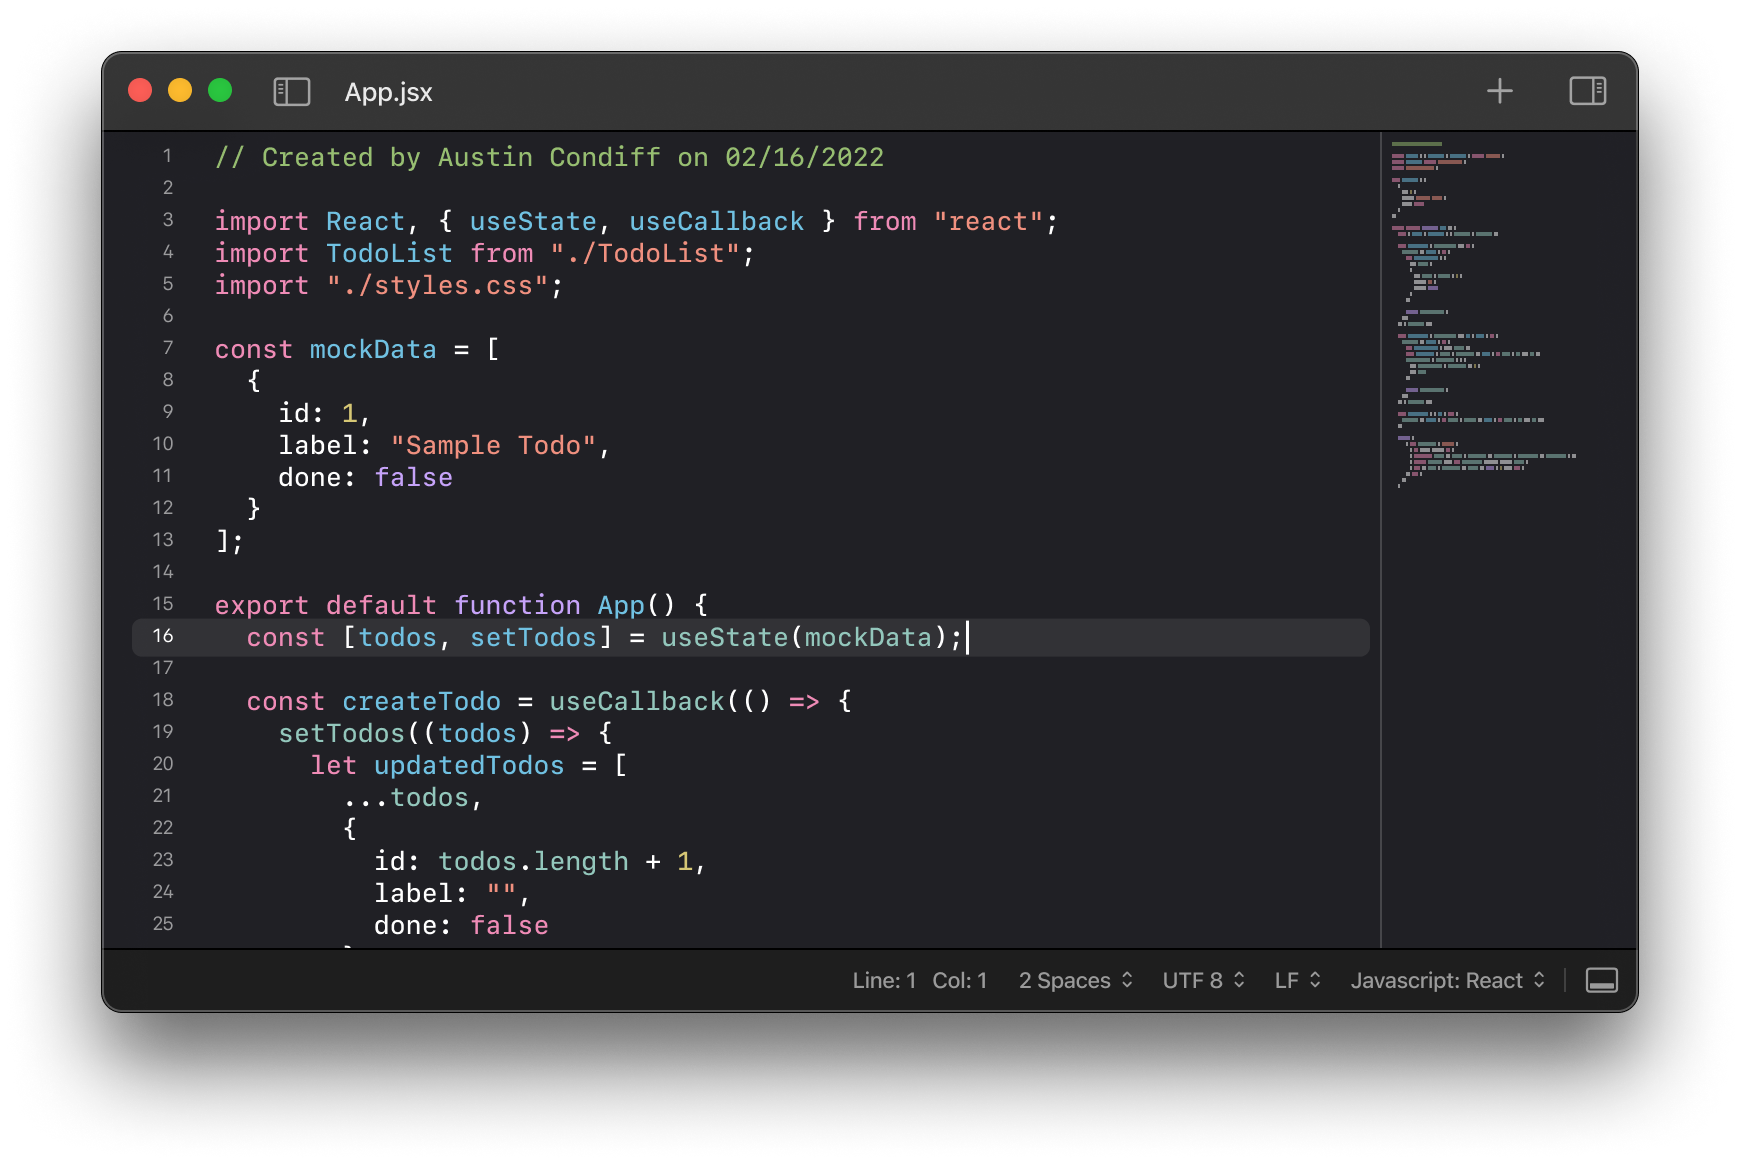Click 'useState' call on line 16

point(724,637)
